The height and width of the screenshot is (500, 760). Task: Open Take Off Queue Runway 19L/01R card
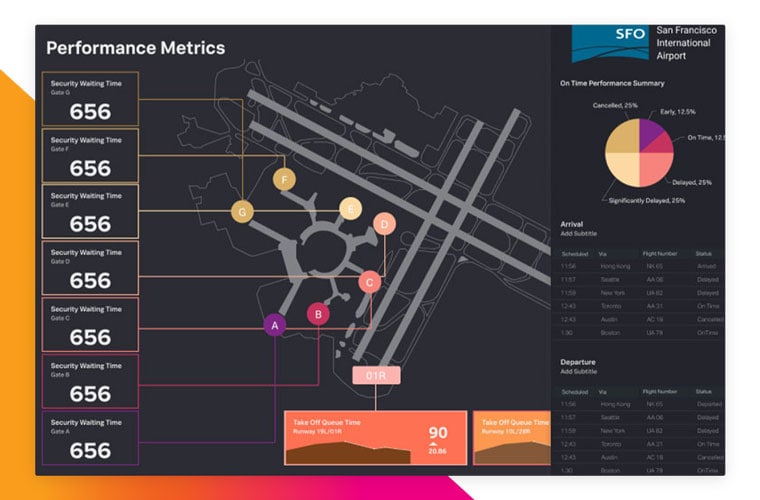point(375,437)
